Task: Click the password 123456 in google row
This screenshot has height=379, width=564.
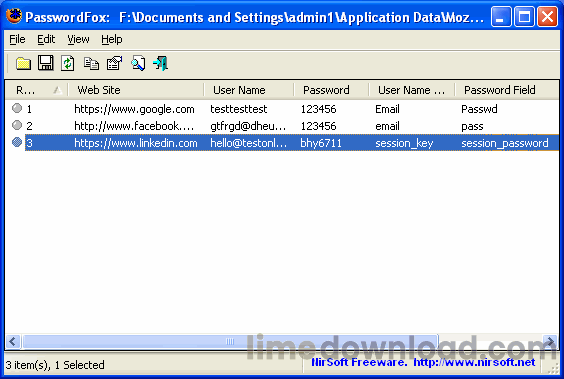Action: click(318, 109)
